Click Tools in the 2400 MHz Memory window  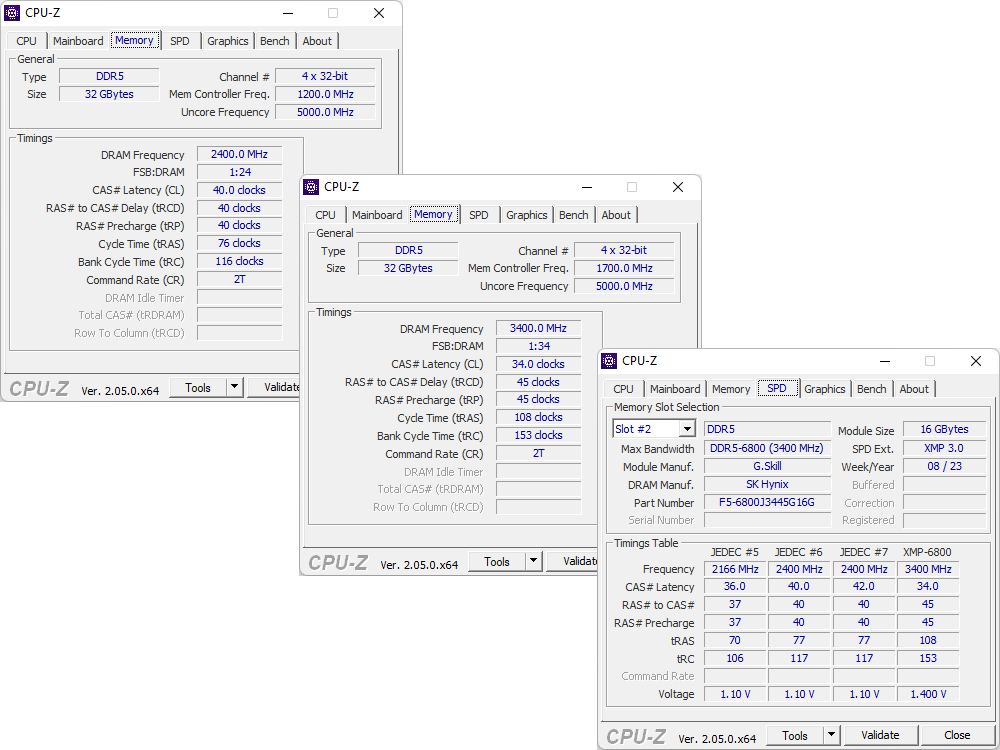click(198, 387)
